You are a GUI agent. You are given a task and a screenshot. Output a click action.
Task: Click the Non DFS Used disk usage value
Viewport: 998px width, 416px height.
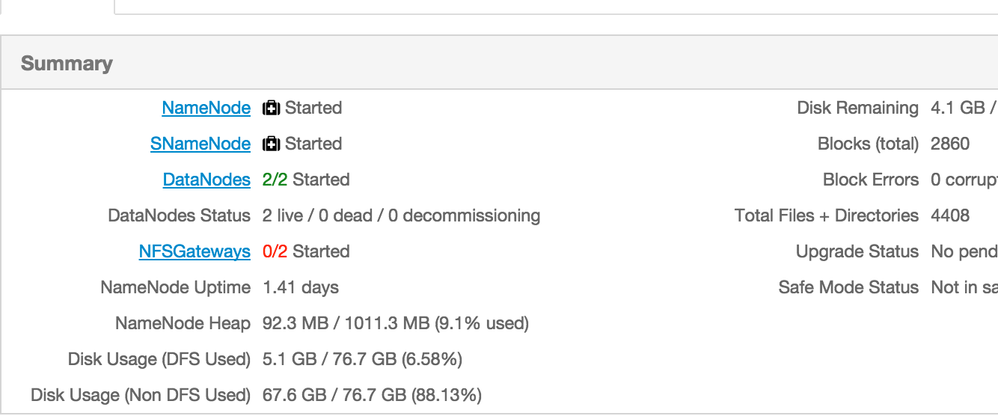372,395
